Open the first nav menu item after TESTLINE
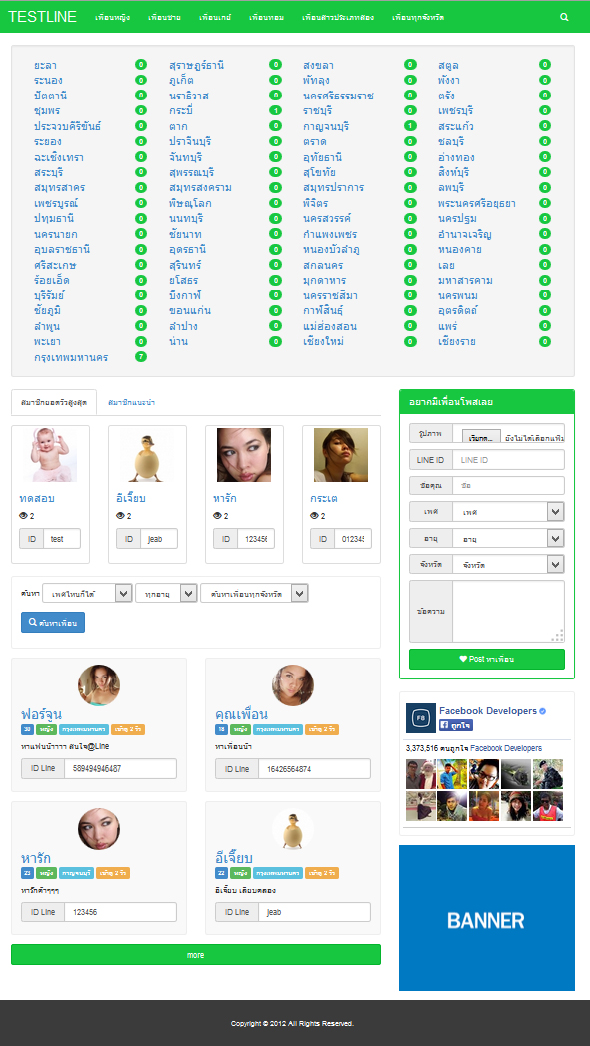Image resolution: width=590 pixels, height=1046 pixels. (x=112, y=17)
